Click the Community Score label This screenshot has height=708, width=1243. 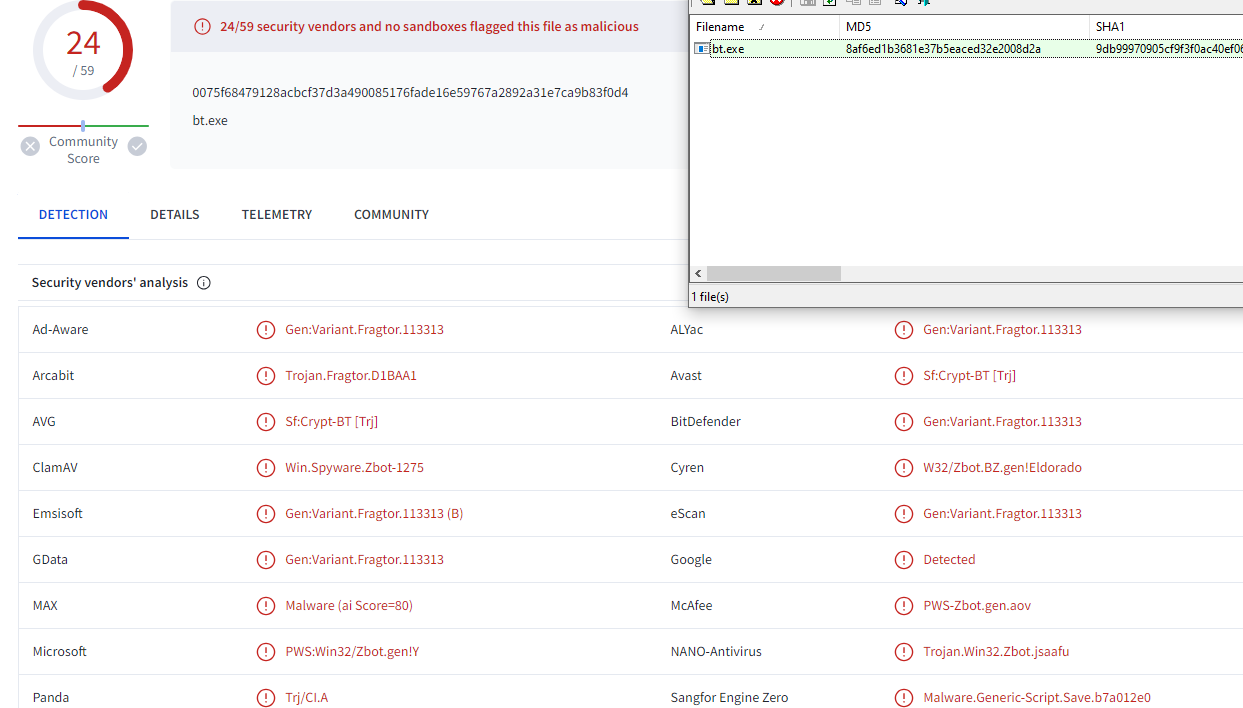[x=83, y=150]
